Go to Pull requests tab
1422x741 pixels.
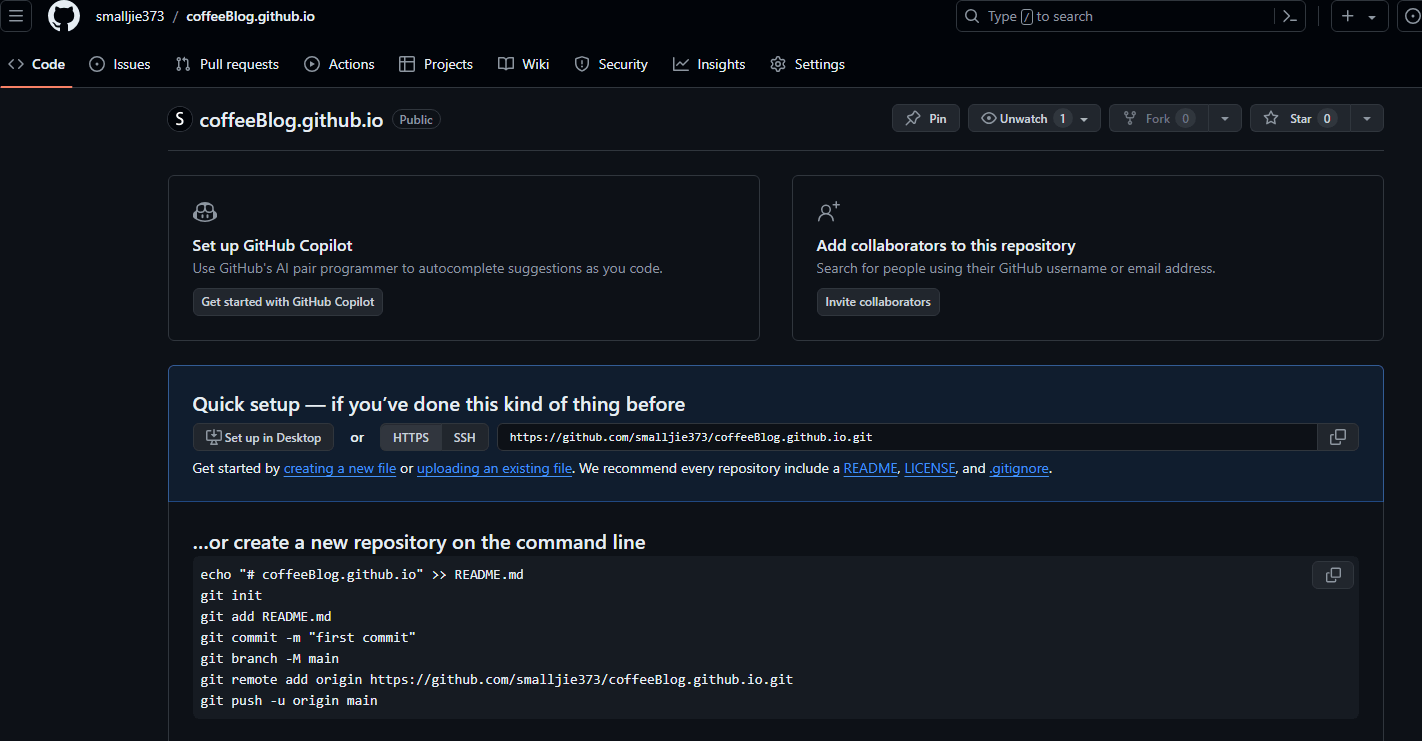point(227,64)
